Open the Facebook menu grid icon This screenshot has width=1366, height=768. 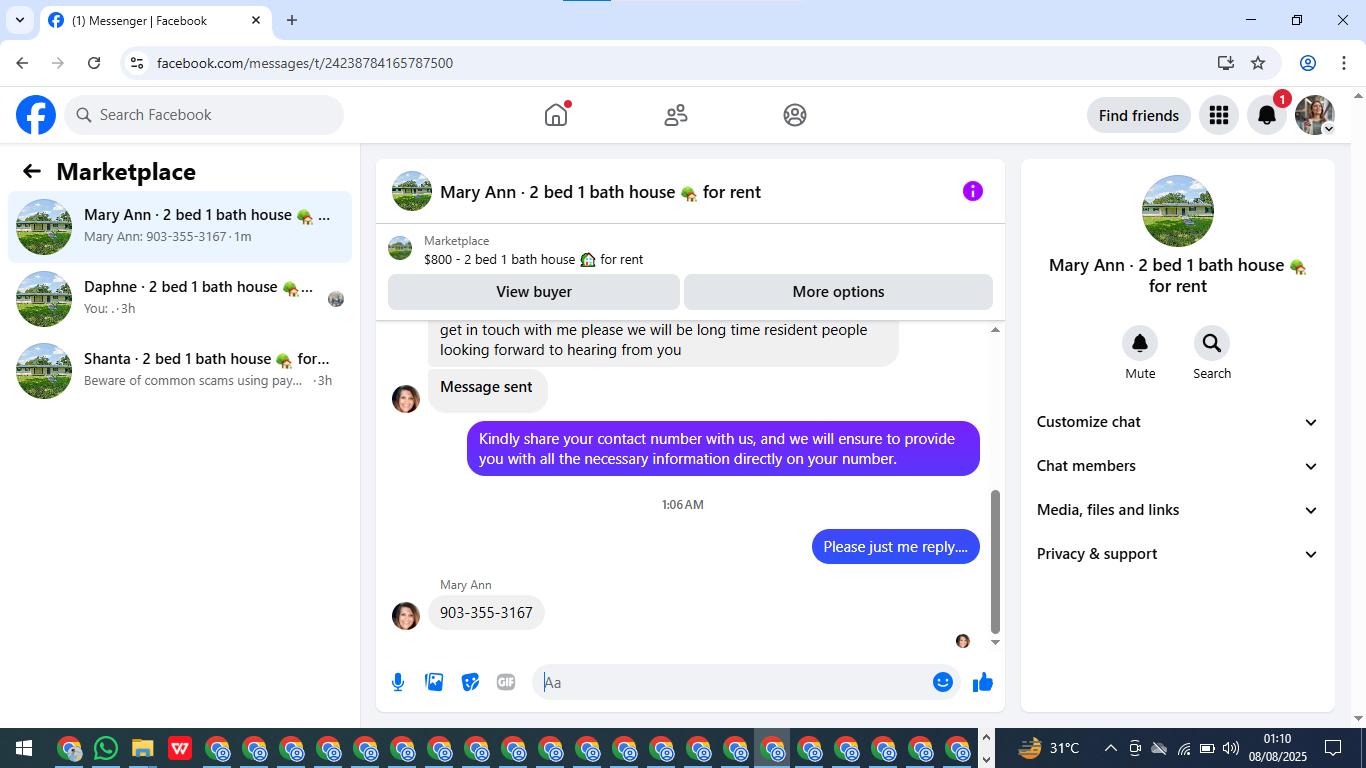pyautogui.click(x=1218, y=115)
